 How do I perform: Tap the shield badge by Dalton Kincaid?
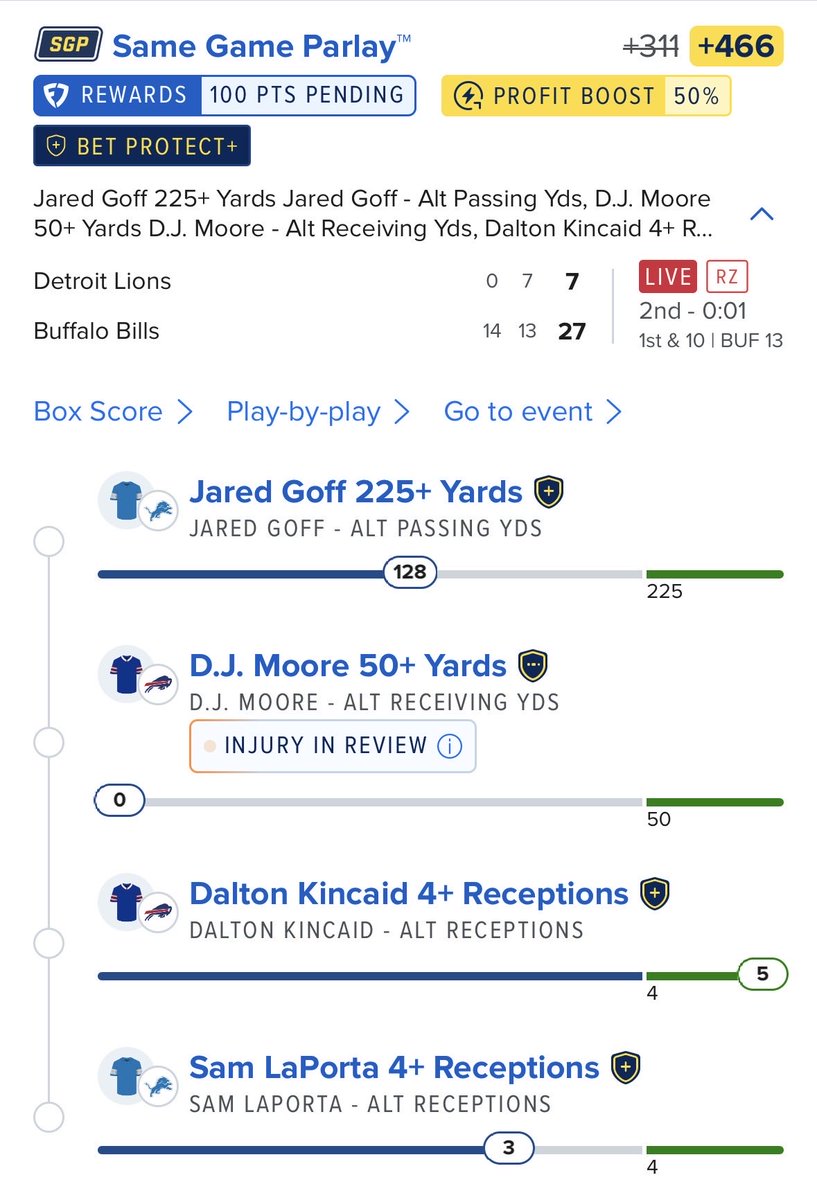(x=654, y=893)
